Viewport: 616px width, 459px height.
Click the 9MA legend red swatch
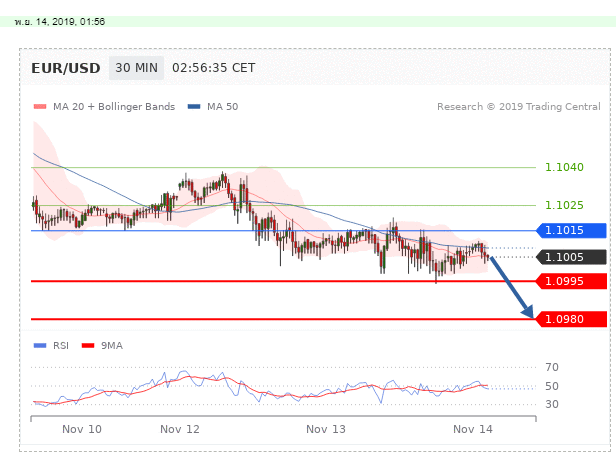point(88,346)
